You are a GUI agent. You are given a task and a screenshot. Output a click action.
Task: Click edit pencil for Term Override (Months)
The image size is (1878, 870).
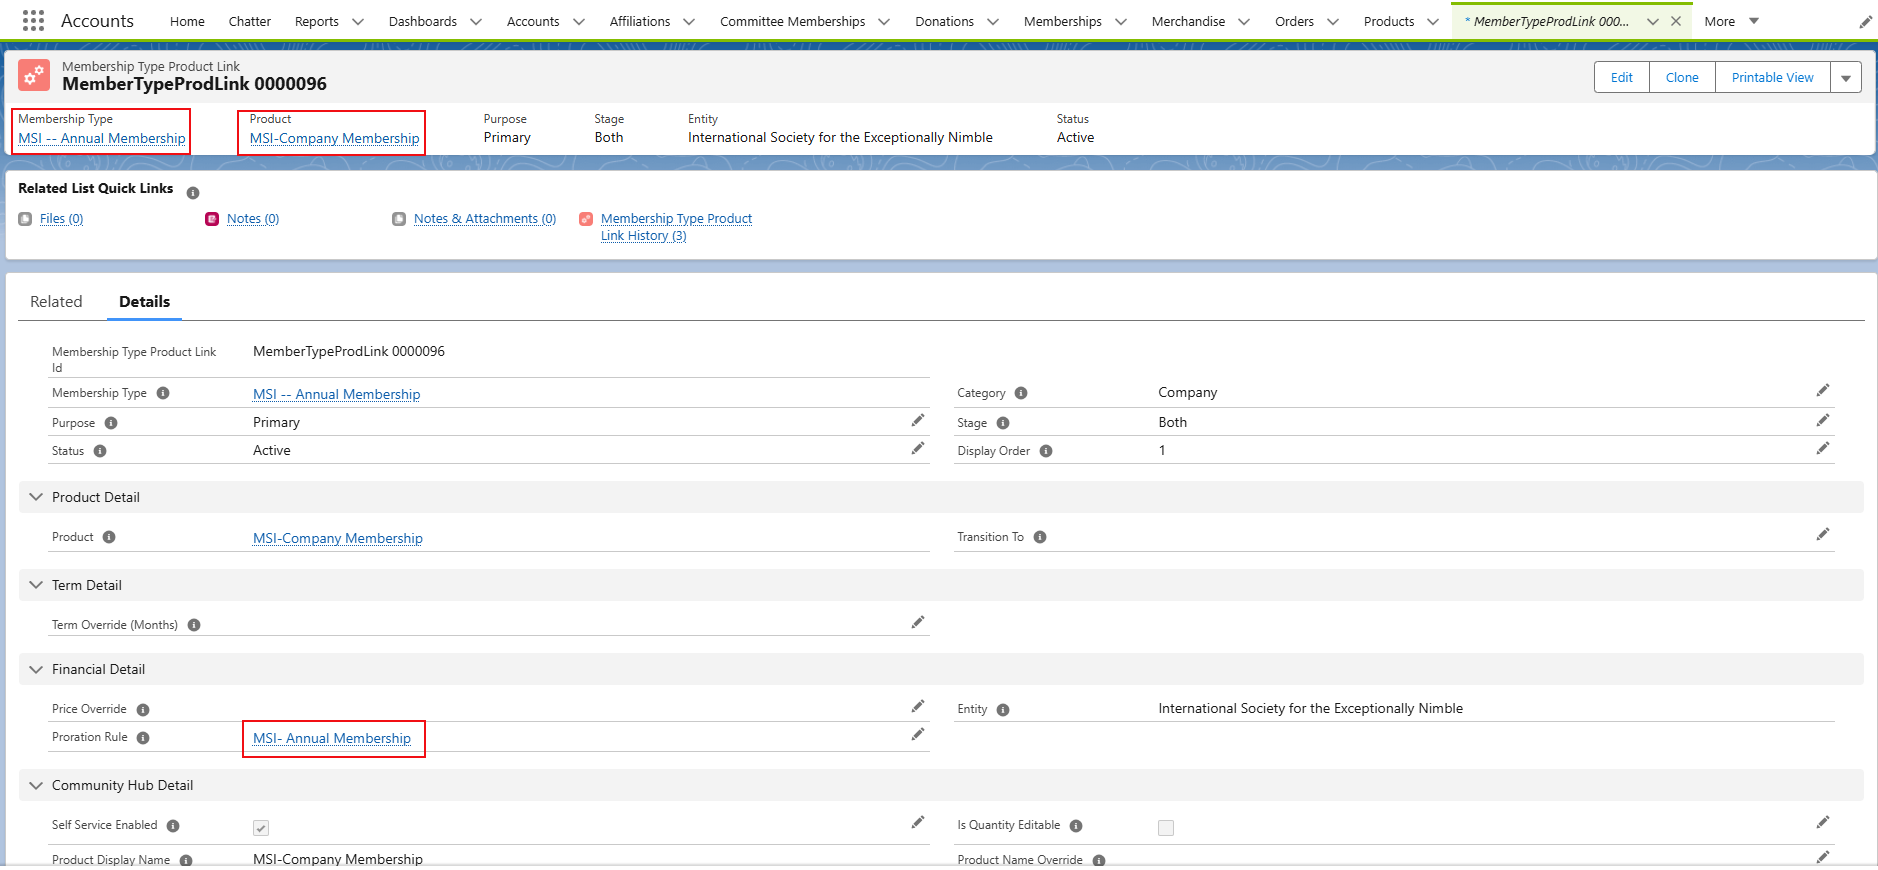tap(917, 623)
